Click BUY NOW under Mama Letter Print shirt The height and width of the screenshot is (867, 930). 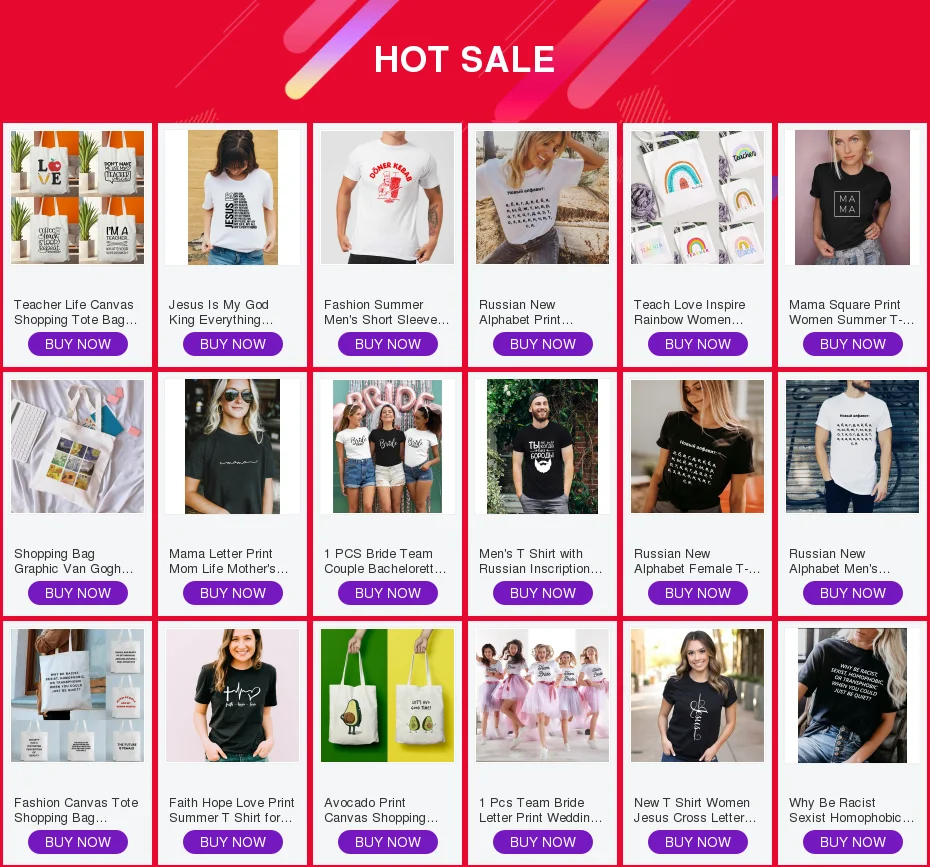(x=232, y=593)
